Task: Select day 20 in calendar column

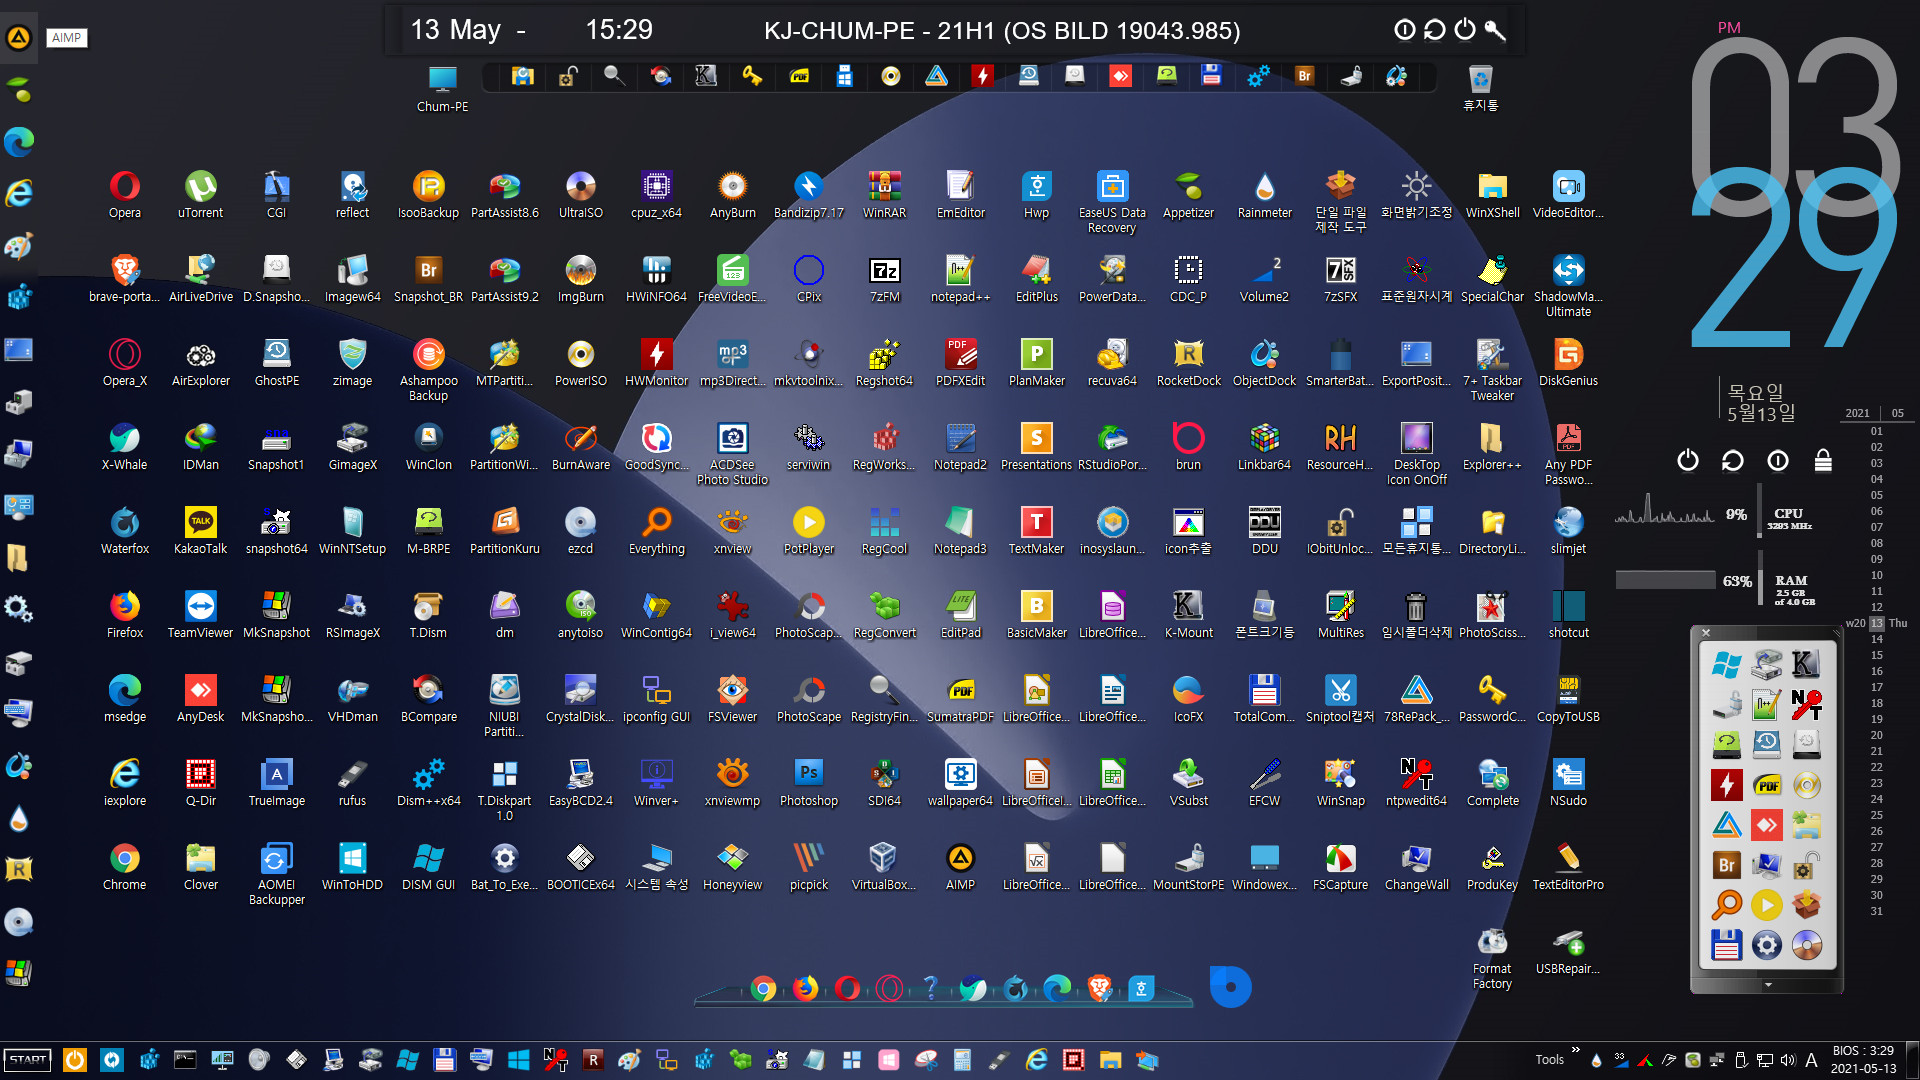Action: (1877, 735)
